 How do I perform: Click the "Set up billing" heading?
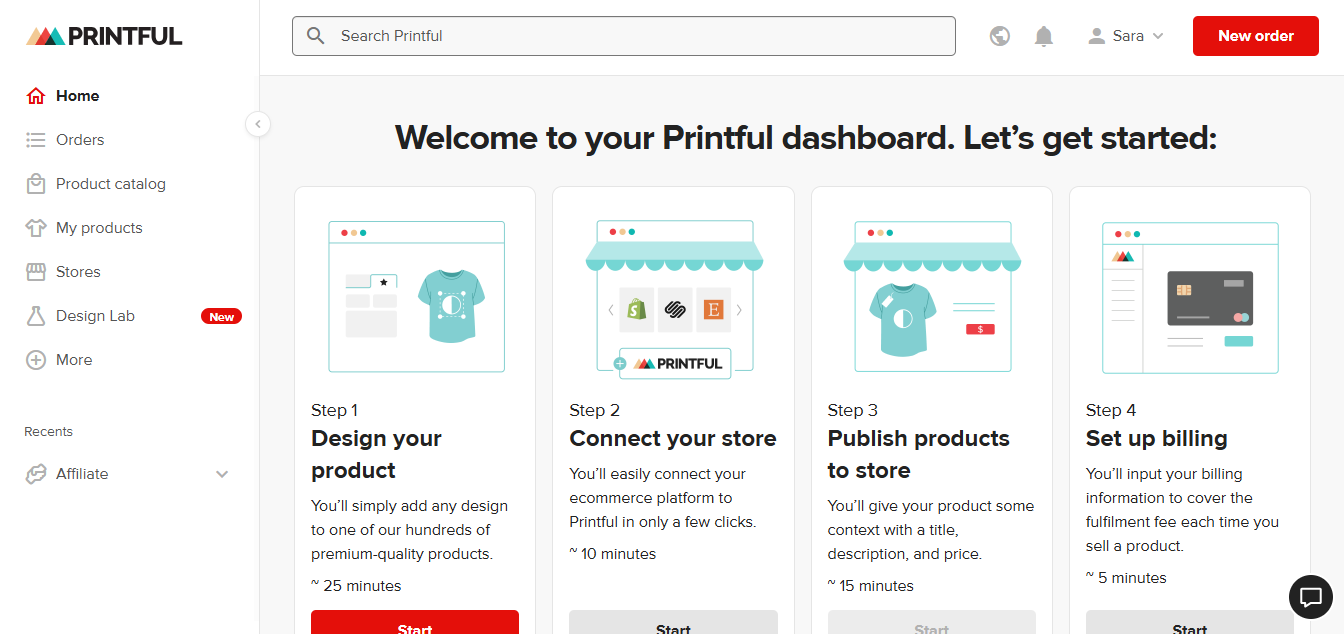pos(1157,438)
